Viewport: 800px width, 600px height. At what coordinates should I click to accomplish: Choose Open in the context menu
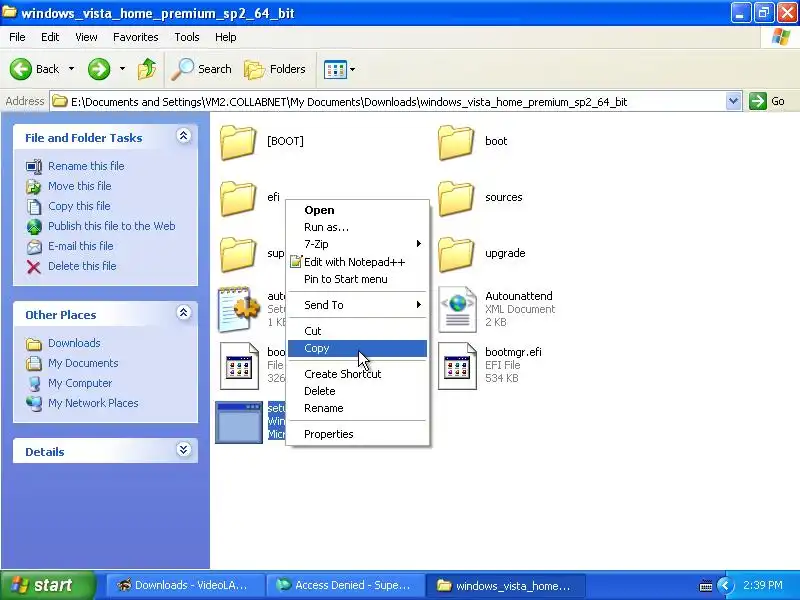tap(357, 210)
